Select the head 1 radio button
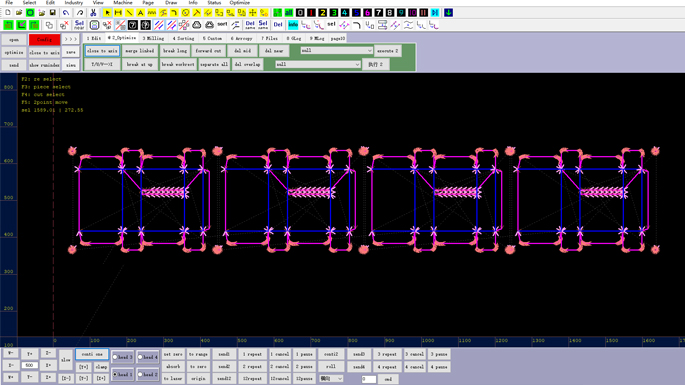The height and width of the screenshot is (385, 685). [x=115, y=375]
